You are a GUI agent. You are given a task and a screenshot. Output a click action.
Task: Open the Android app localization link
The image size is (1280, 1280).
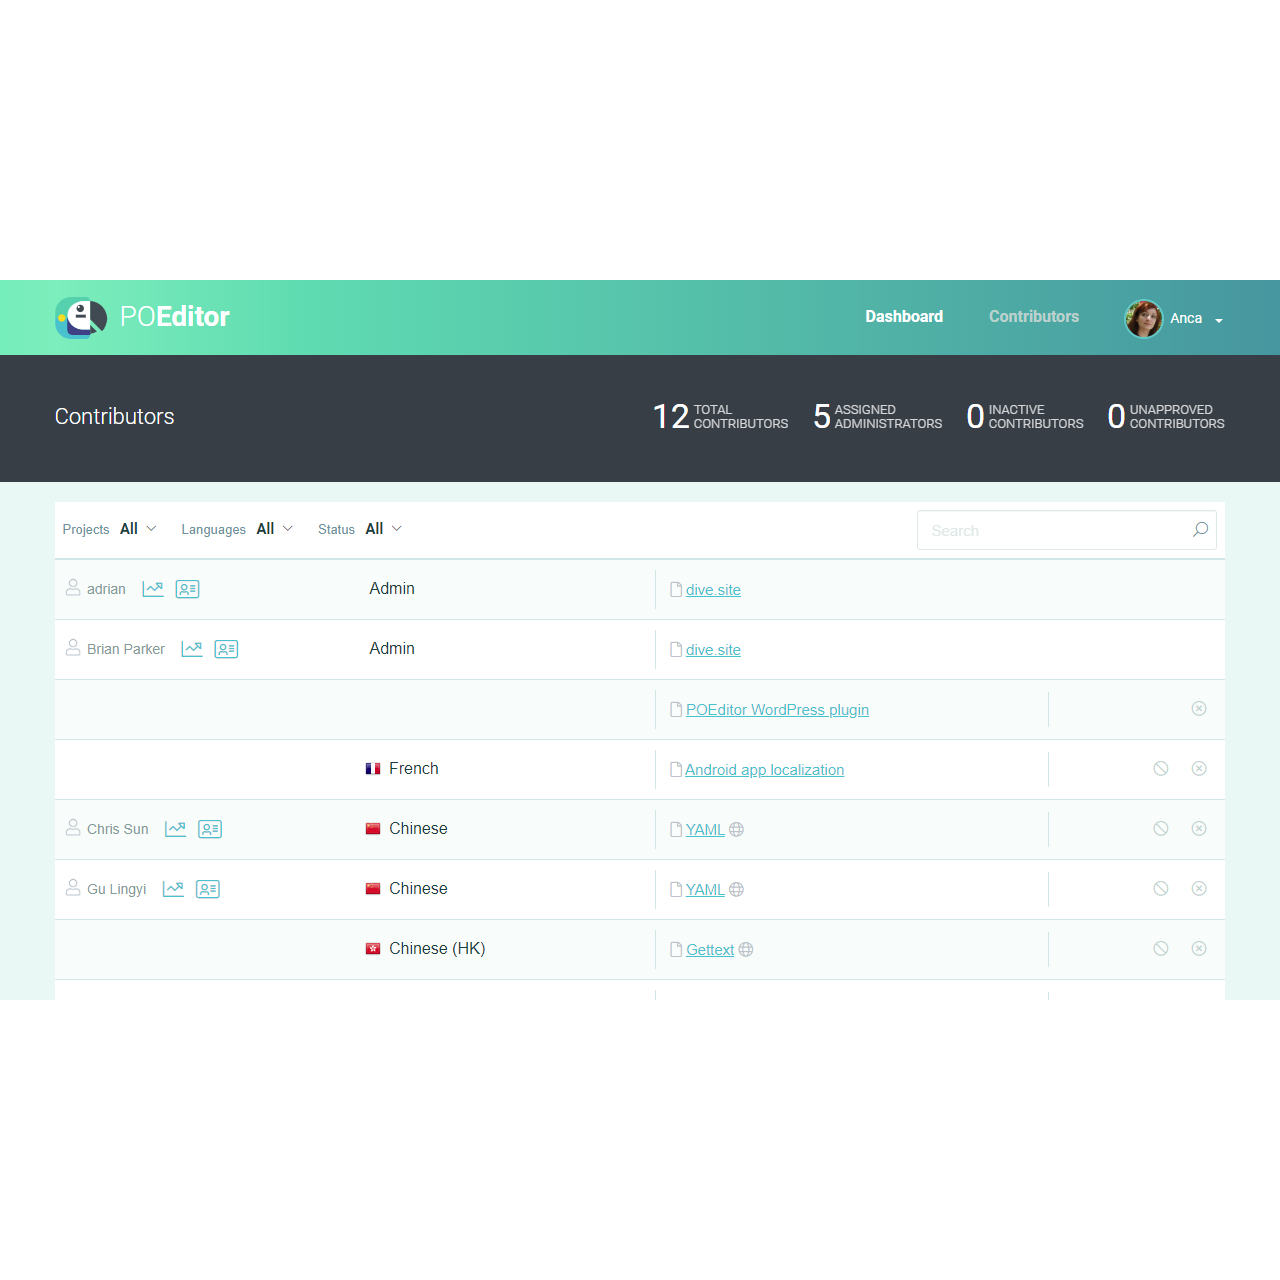click(764, 770)
